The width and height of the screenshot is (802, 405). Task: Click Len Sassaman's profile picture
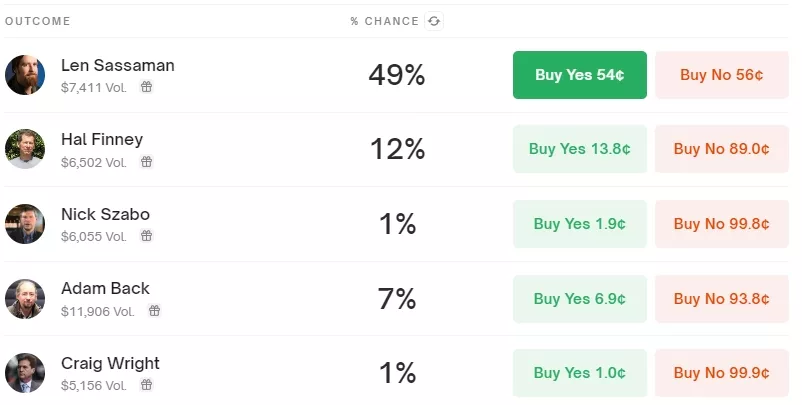coord(25,75)
